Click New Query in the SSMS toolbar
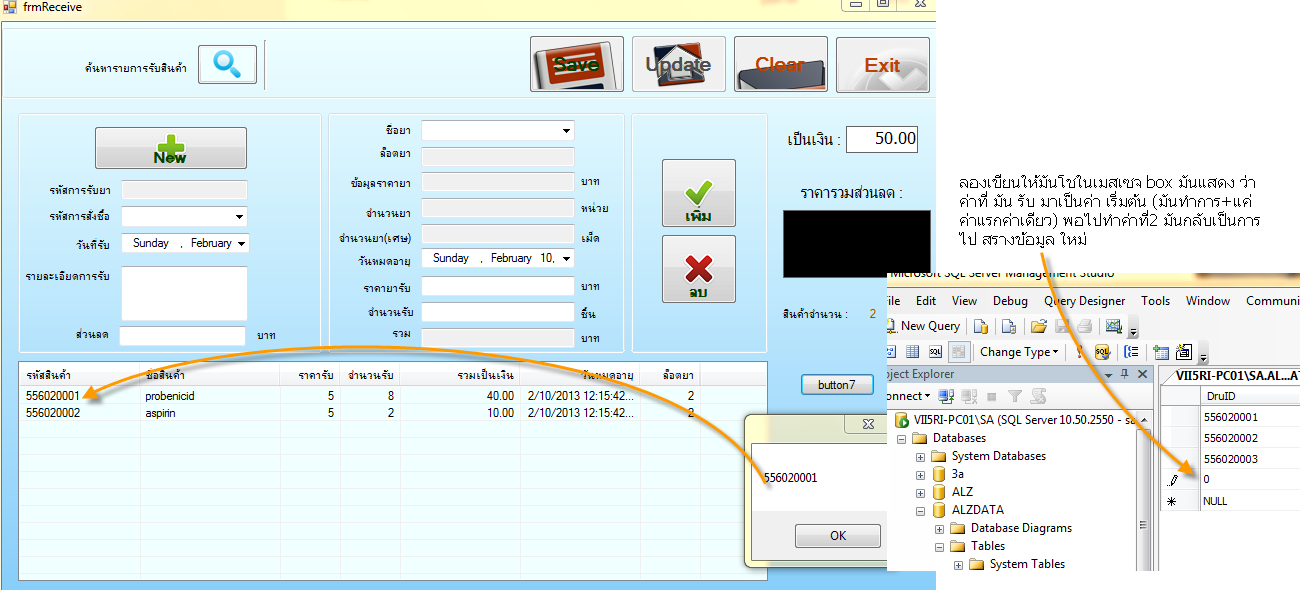 (x=923, y=326)
